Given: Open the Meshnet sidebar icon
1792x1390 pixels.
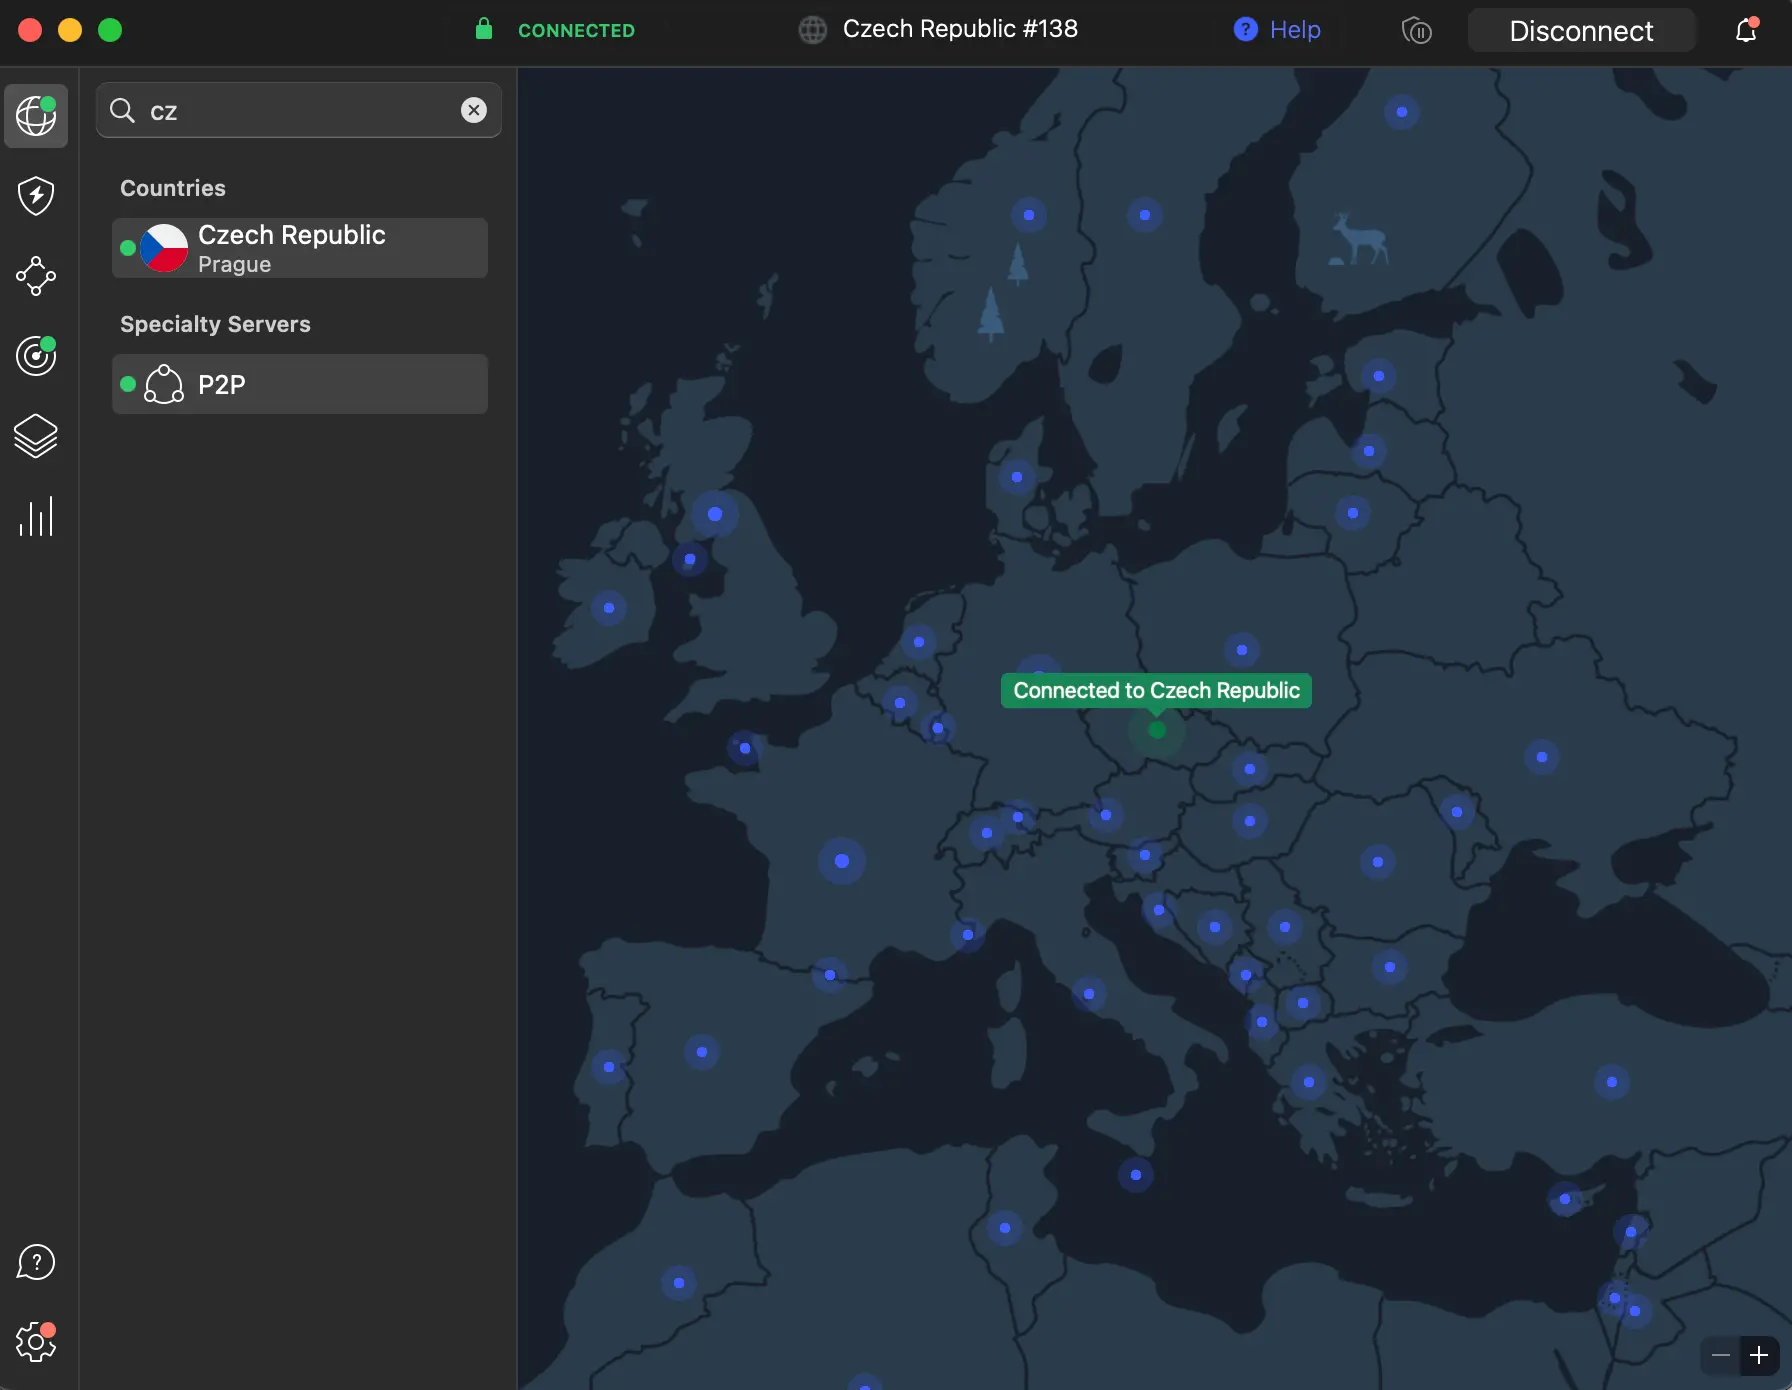Looking at the screenshot, I should click(x=36, y=276).
